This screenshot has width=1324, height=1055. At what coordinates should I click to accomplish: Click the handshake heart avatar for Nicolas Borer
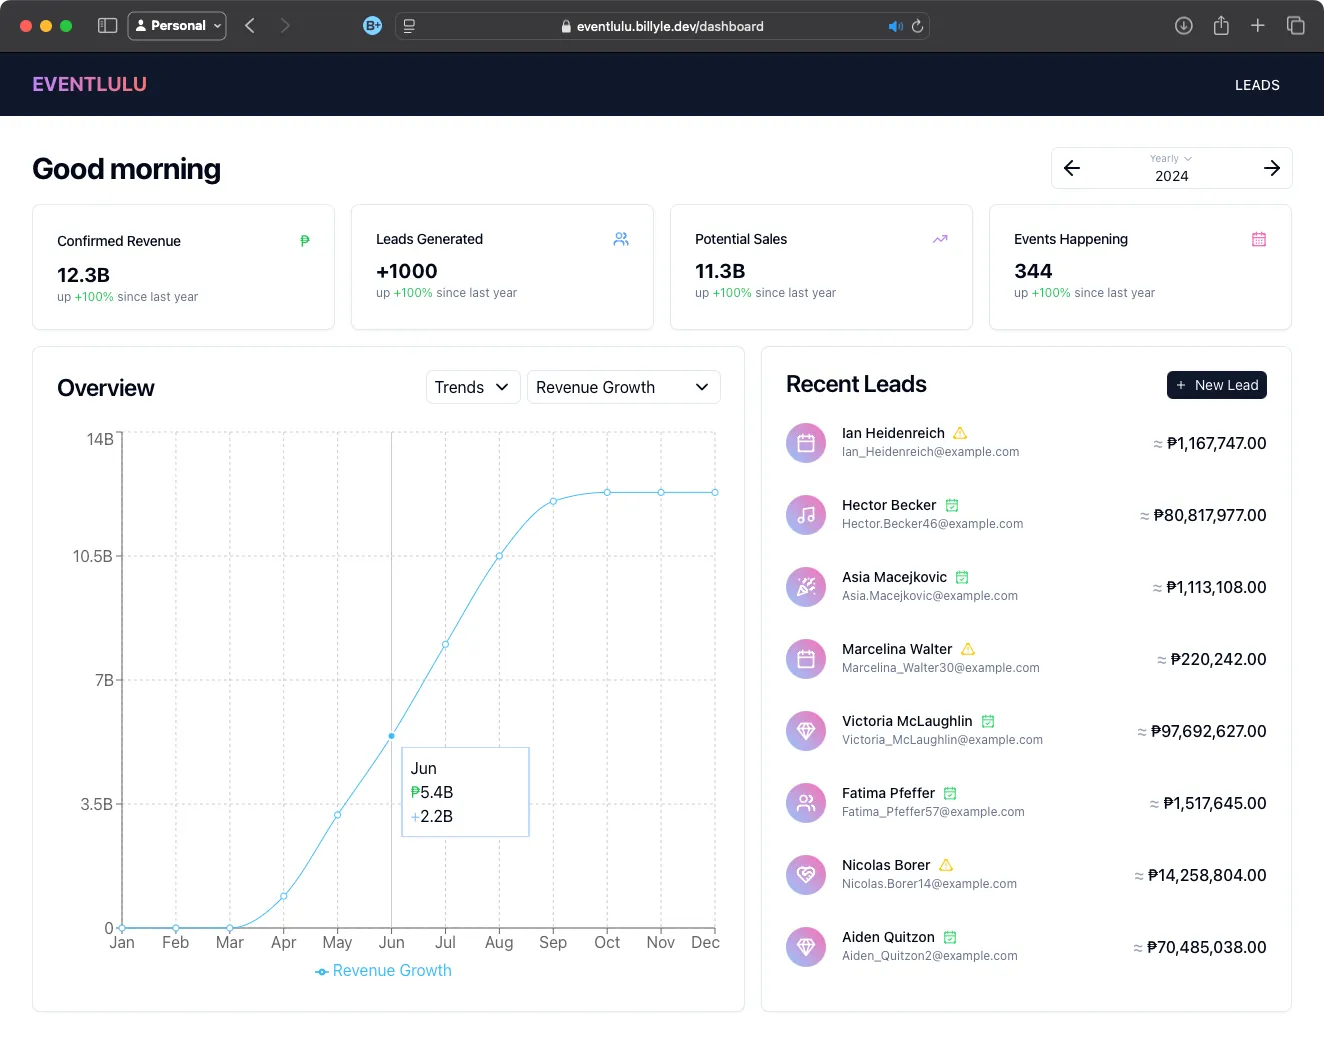pos(806,875)
